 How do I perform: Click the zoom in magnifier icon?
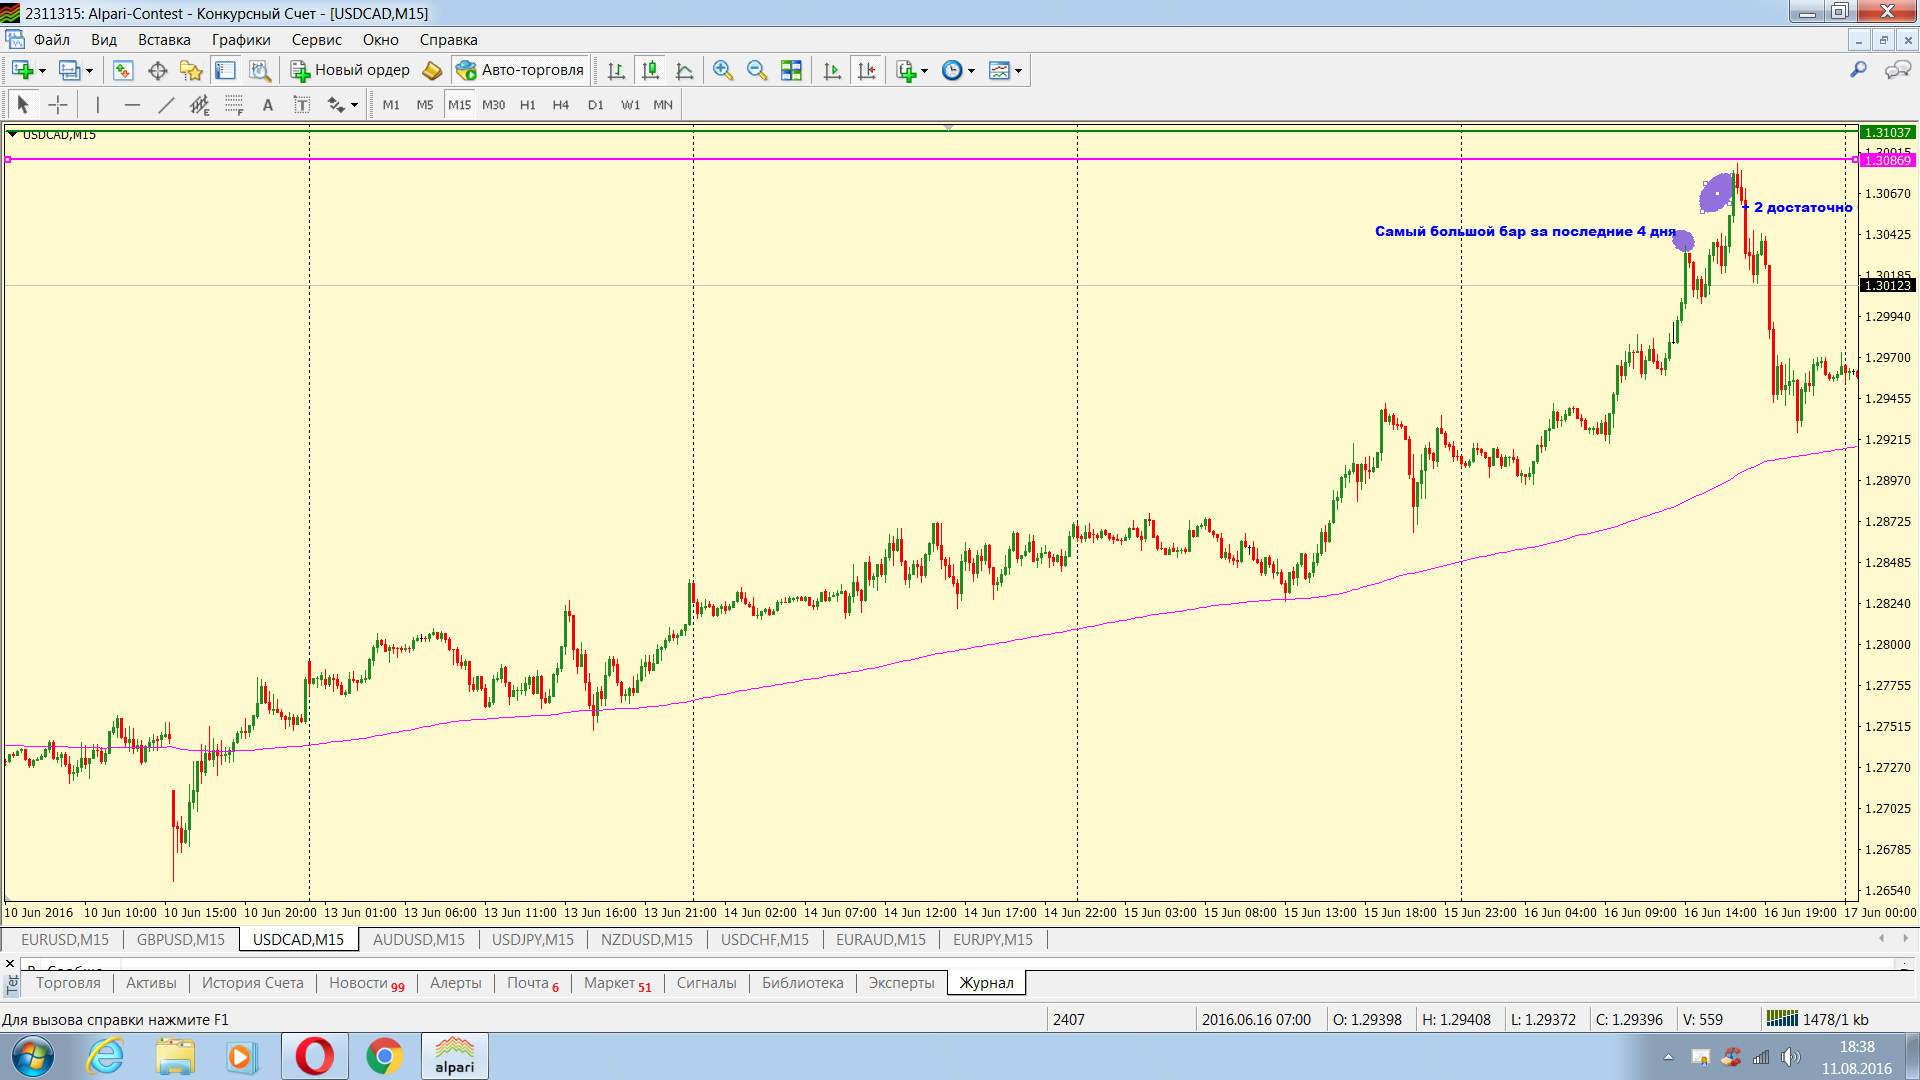coord(722,70)
